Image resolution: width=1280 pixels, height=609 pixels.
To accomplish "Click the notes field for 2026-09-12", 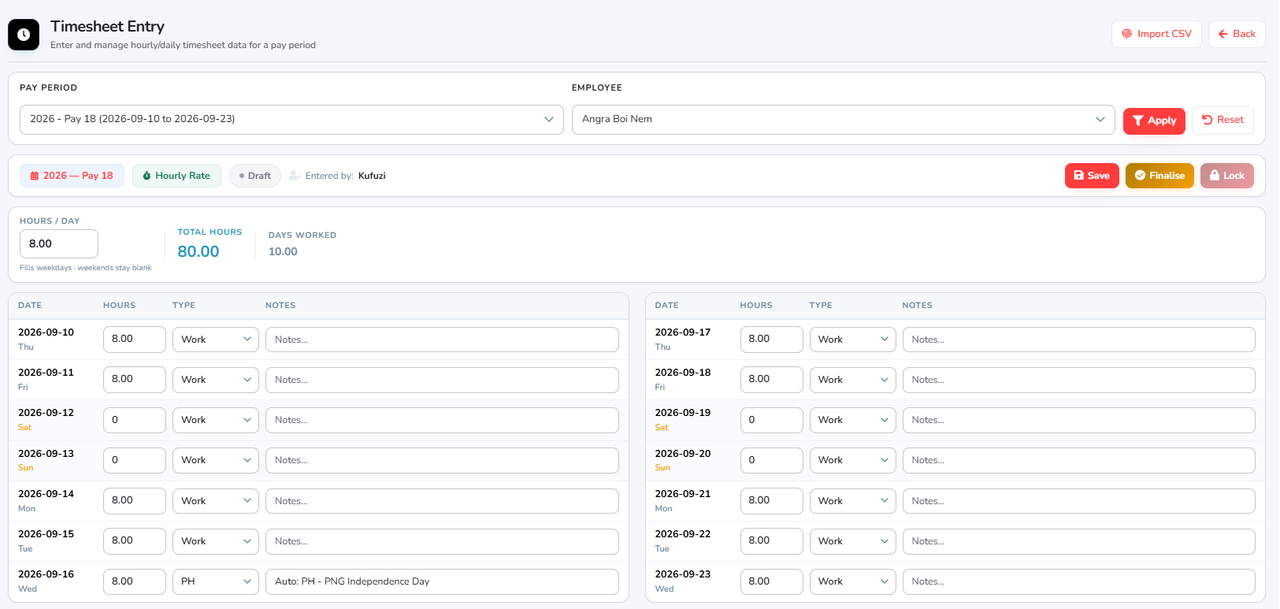I will [x=442, y=420].
